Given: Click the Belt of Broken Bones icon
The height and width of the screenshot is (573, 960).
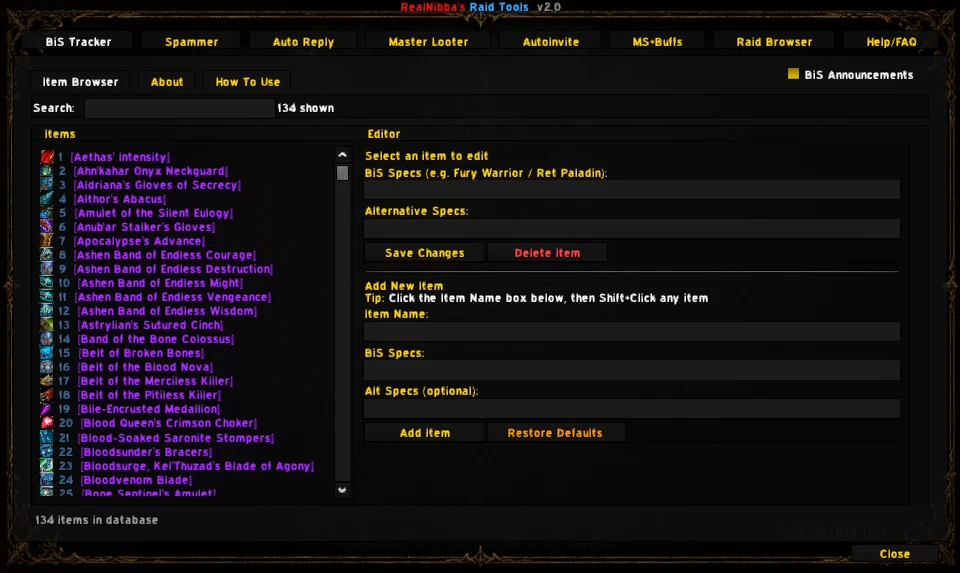Looking at the screenshot, I should pos(47,353).
